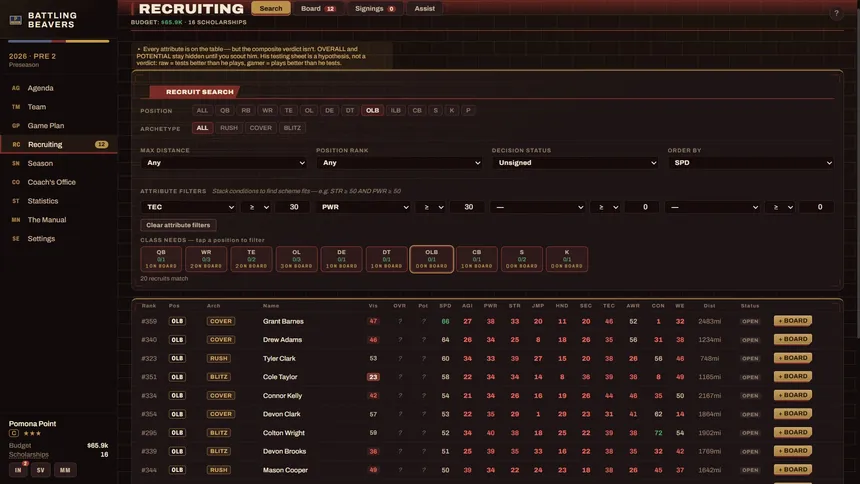Select the QB position filter
The width and height of the screenshot is (860, 484).
225,110
